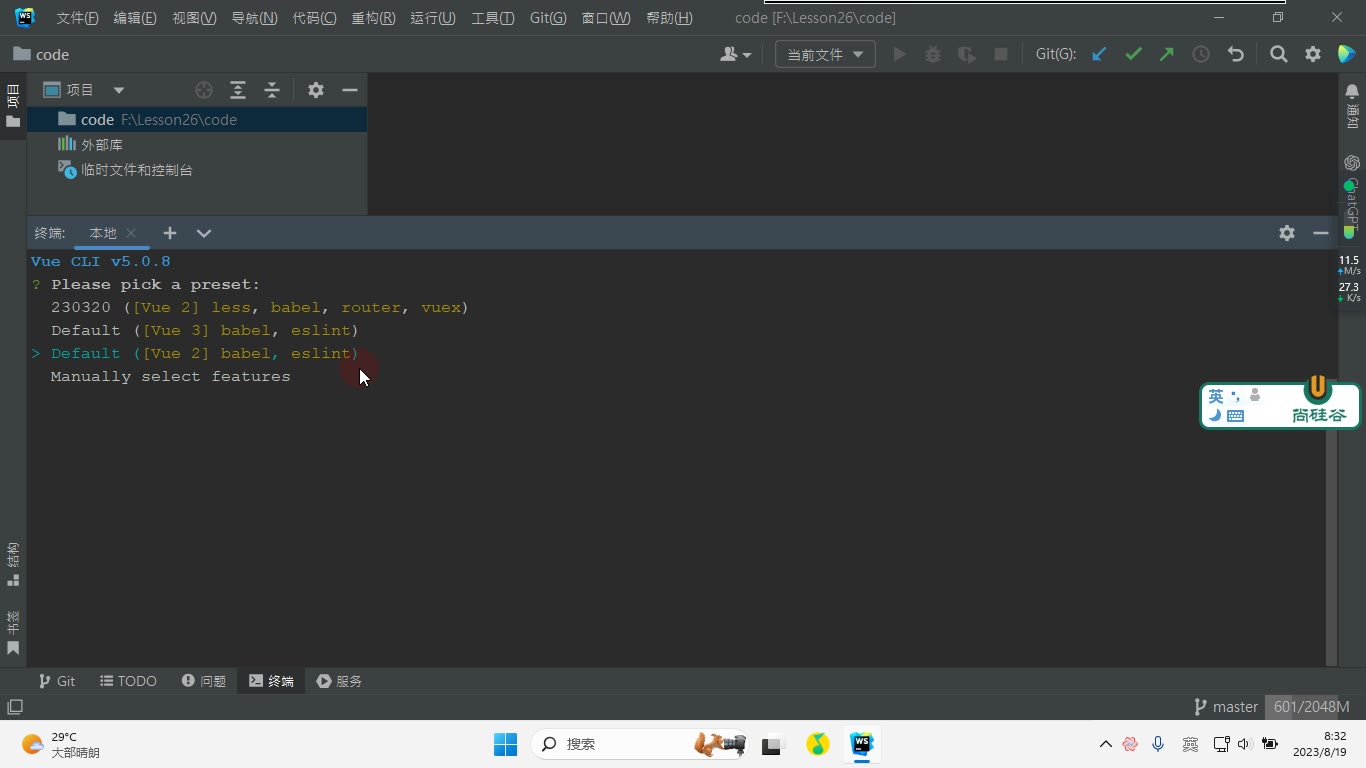The height and width of the screenshot is (768, 1366).
Task: Open the TODO tool window
Action: tap(128, 681)
